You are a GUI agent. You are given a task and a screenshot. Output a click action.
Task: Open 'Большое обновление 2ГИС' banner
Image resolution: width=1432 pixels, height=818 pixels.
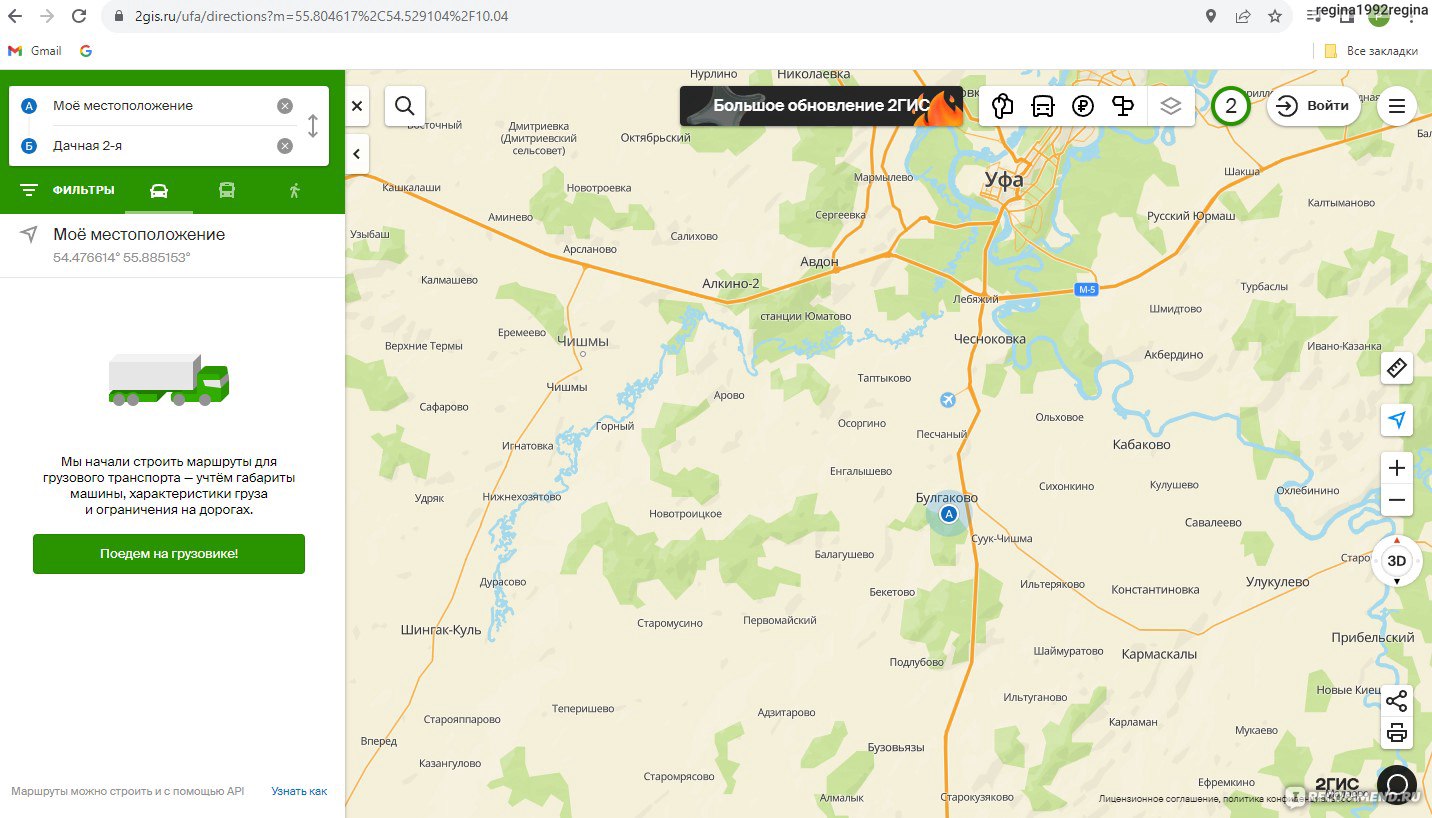tap(821, 106)
